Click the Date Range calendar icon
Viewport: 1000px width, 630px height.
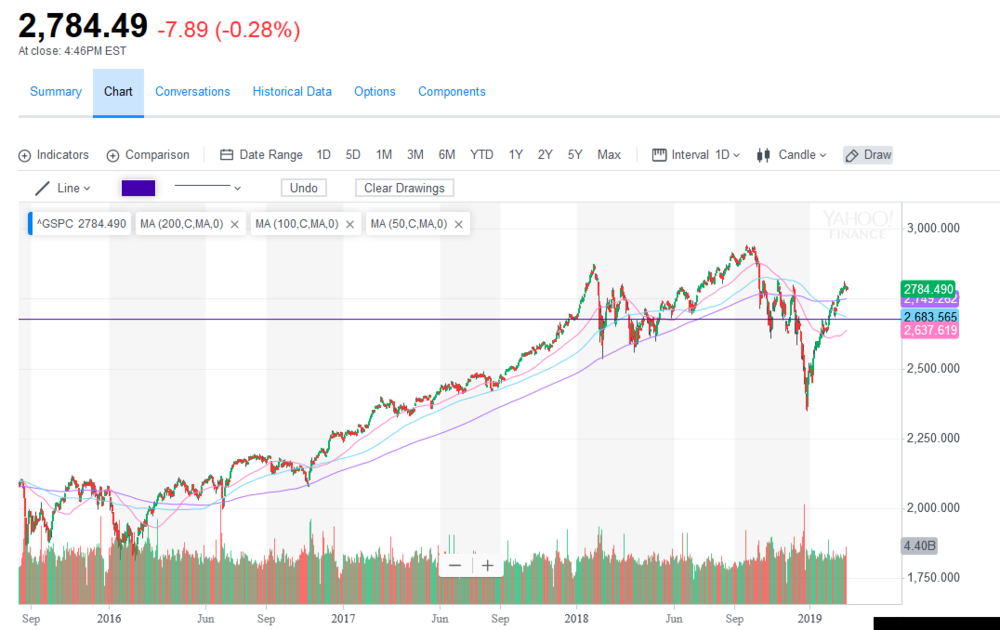pos(228,154)
